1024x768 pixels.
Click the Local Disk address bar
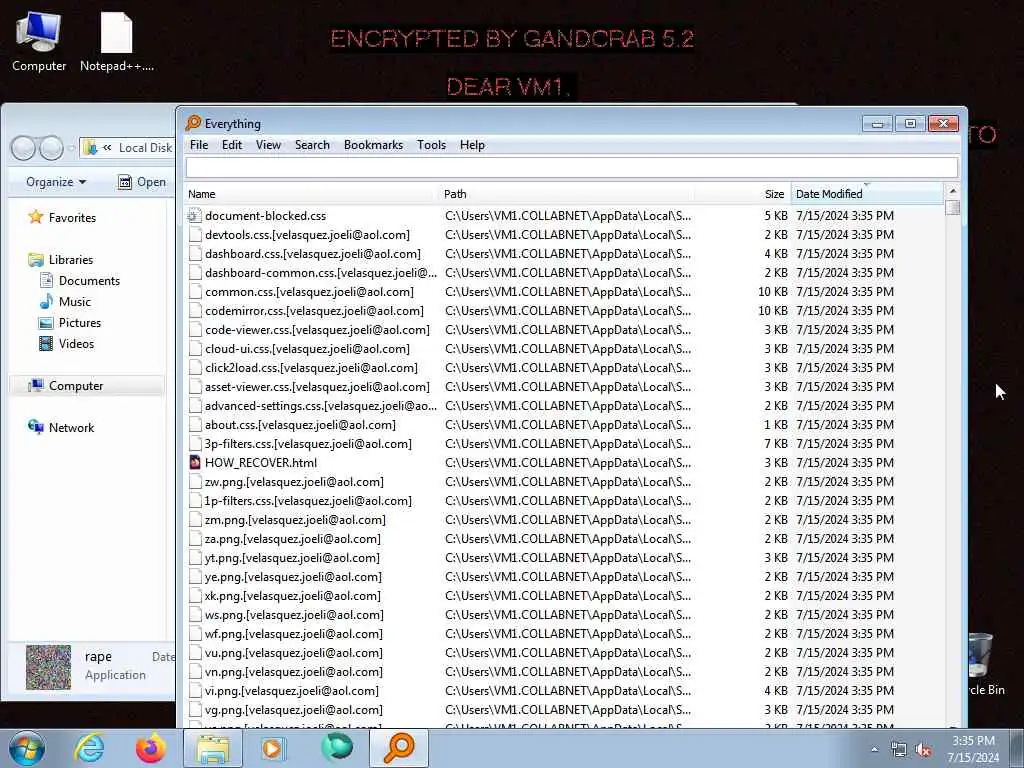129,148
